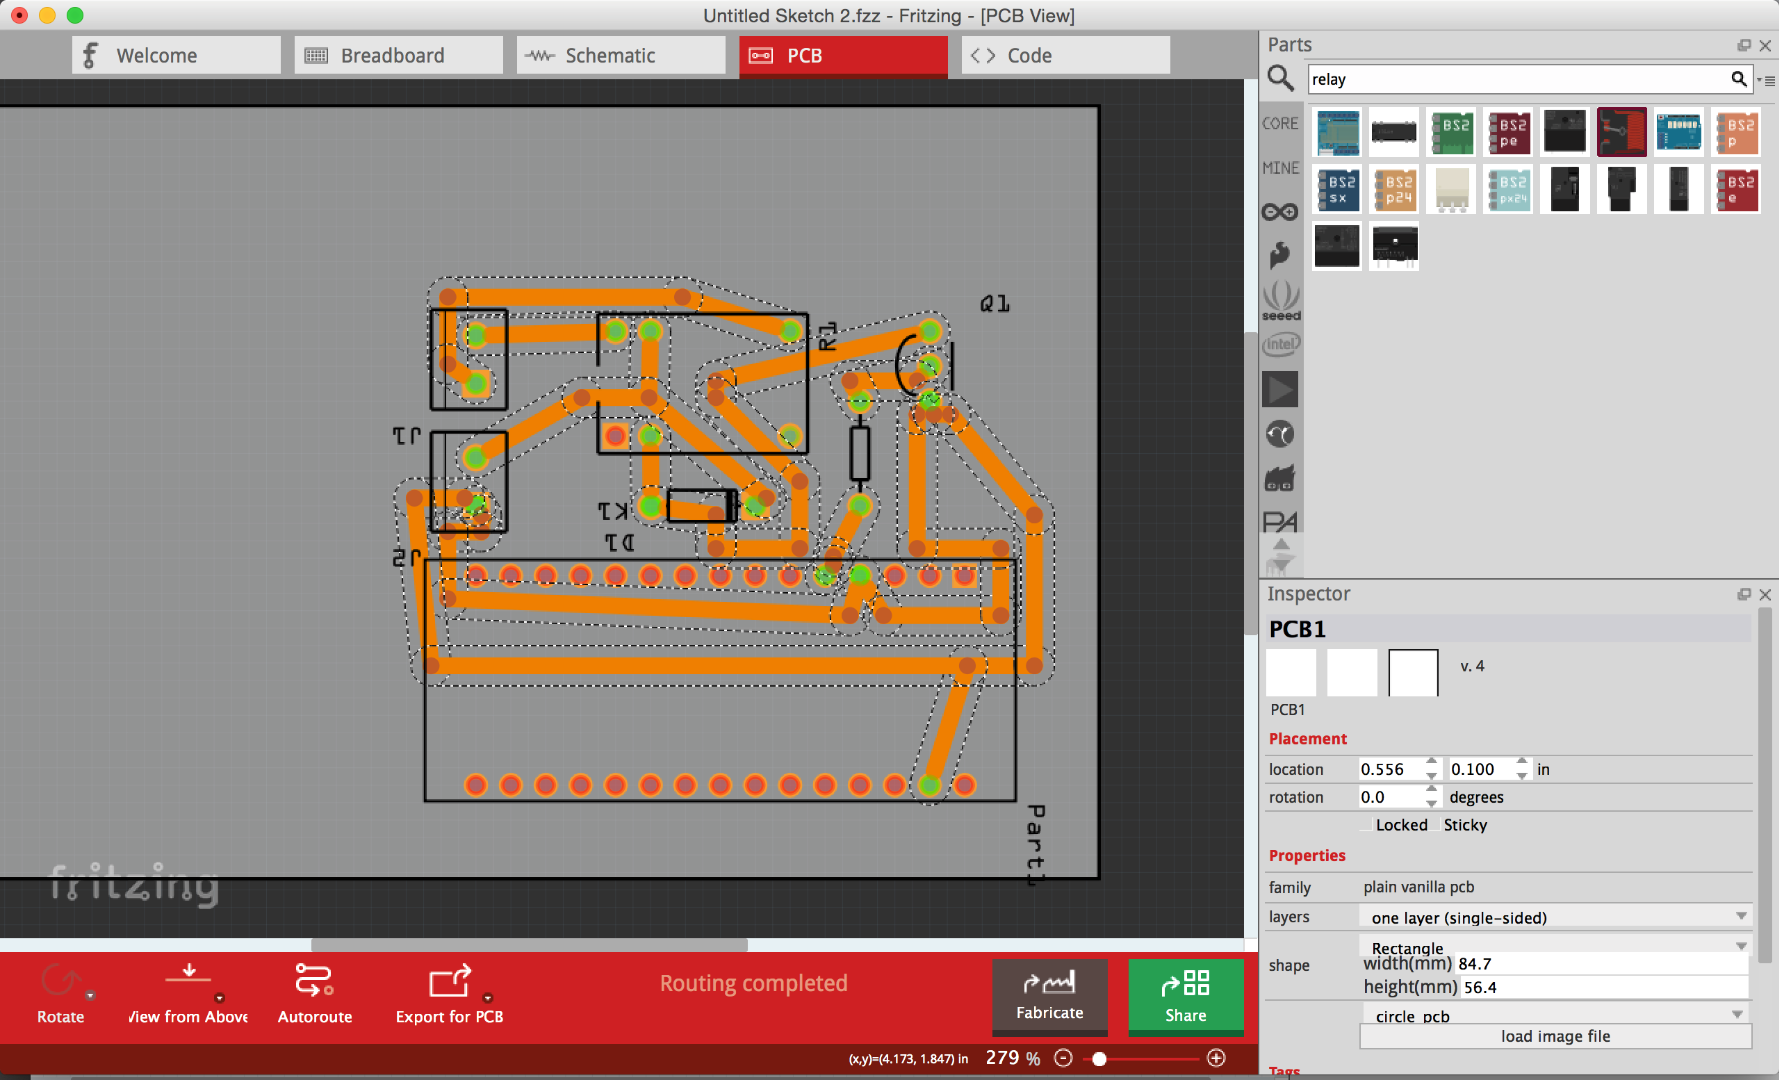Select the highlighted red relay part

point(1622,132)
